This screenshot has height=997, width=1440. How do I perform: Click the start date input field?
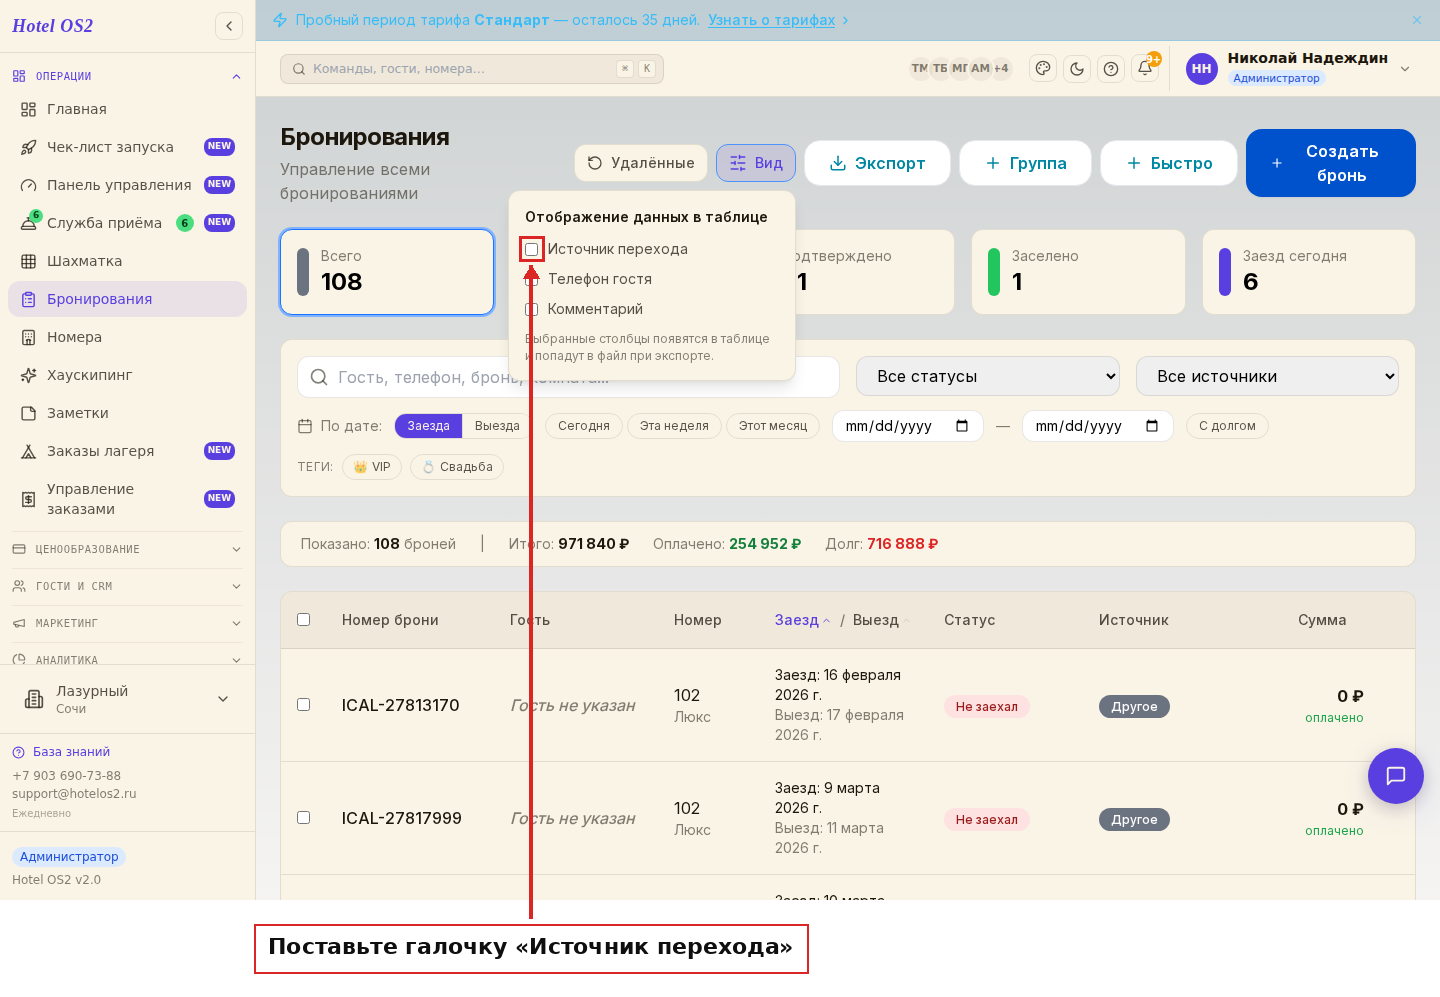[x=908, y=426]
